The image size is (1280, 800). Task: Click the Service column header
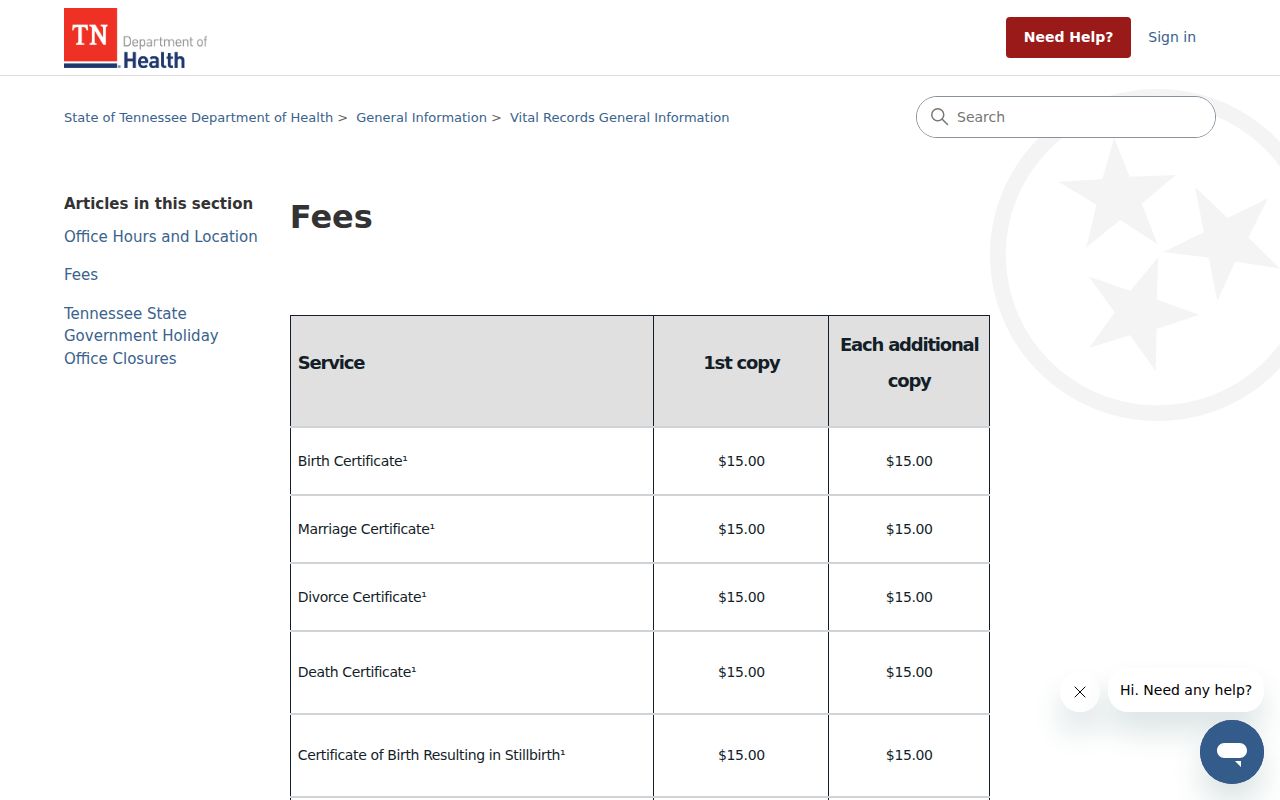click(x=472, y=371)
